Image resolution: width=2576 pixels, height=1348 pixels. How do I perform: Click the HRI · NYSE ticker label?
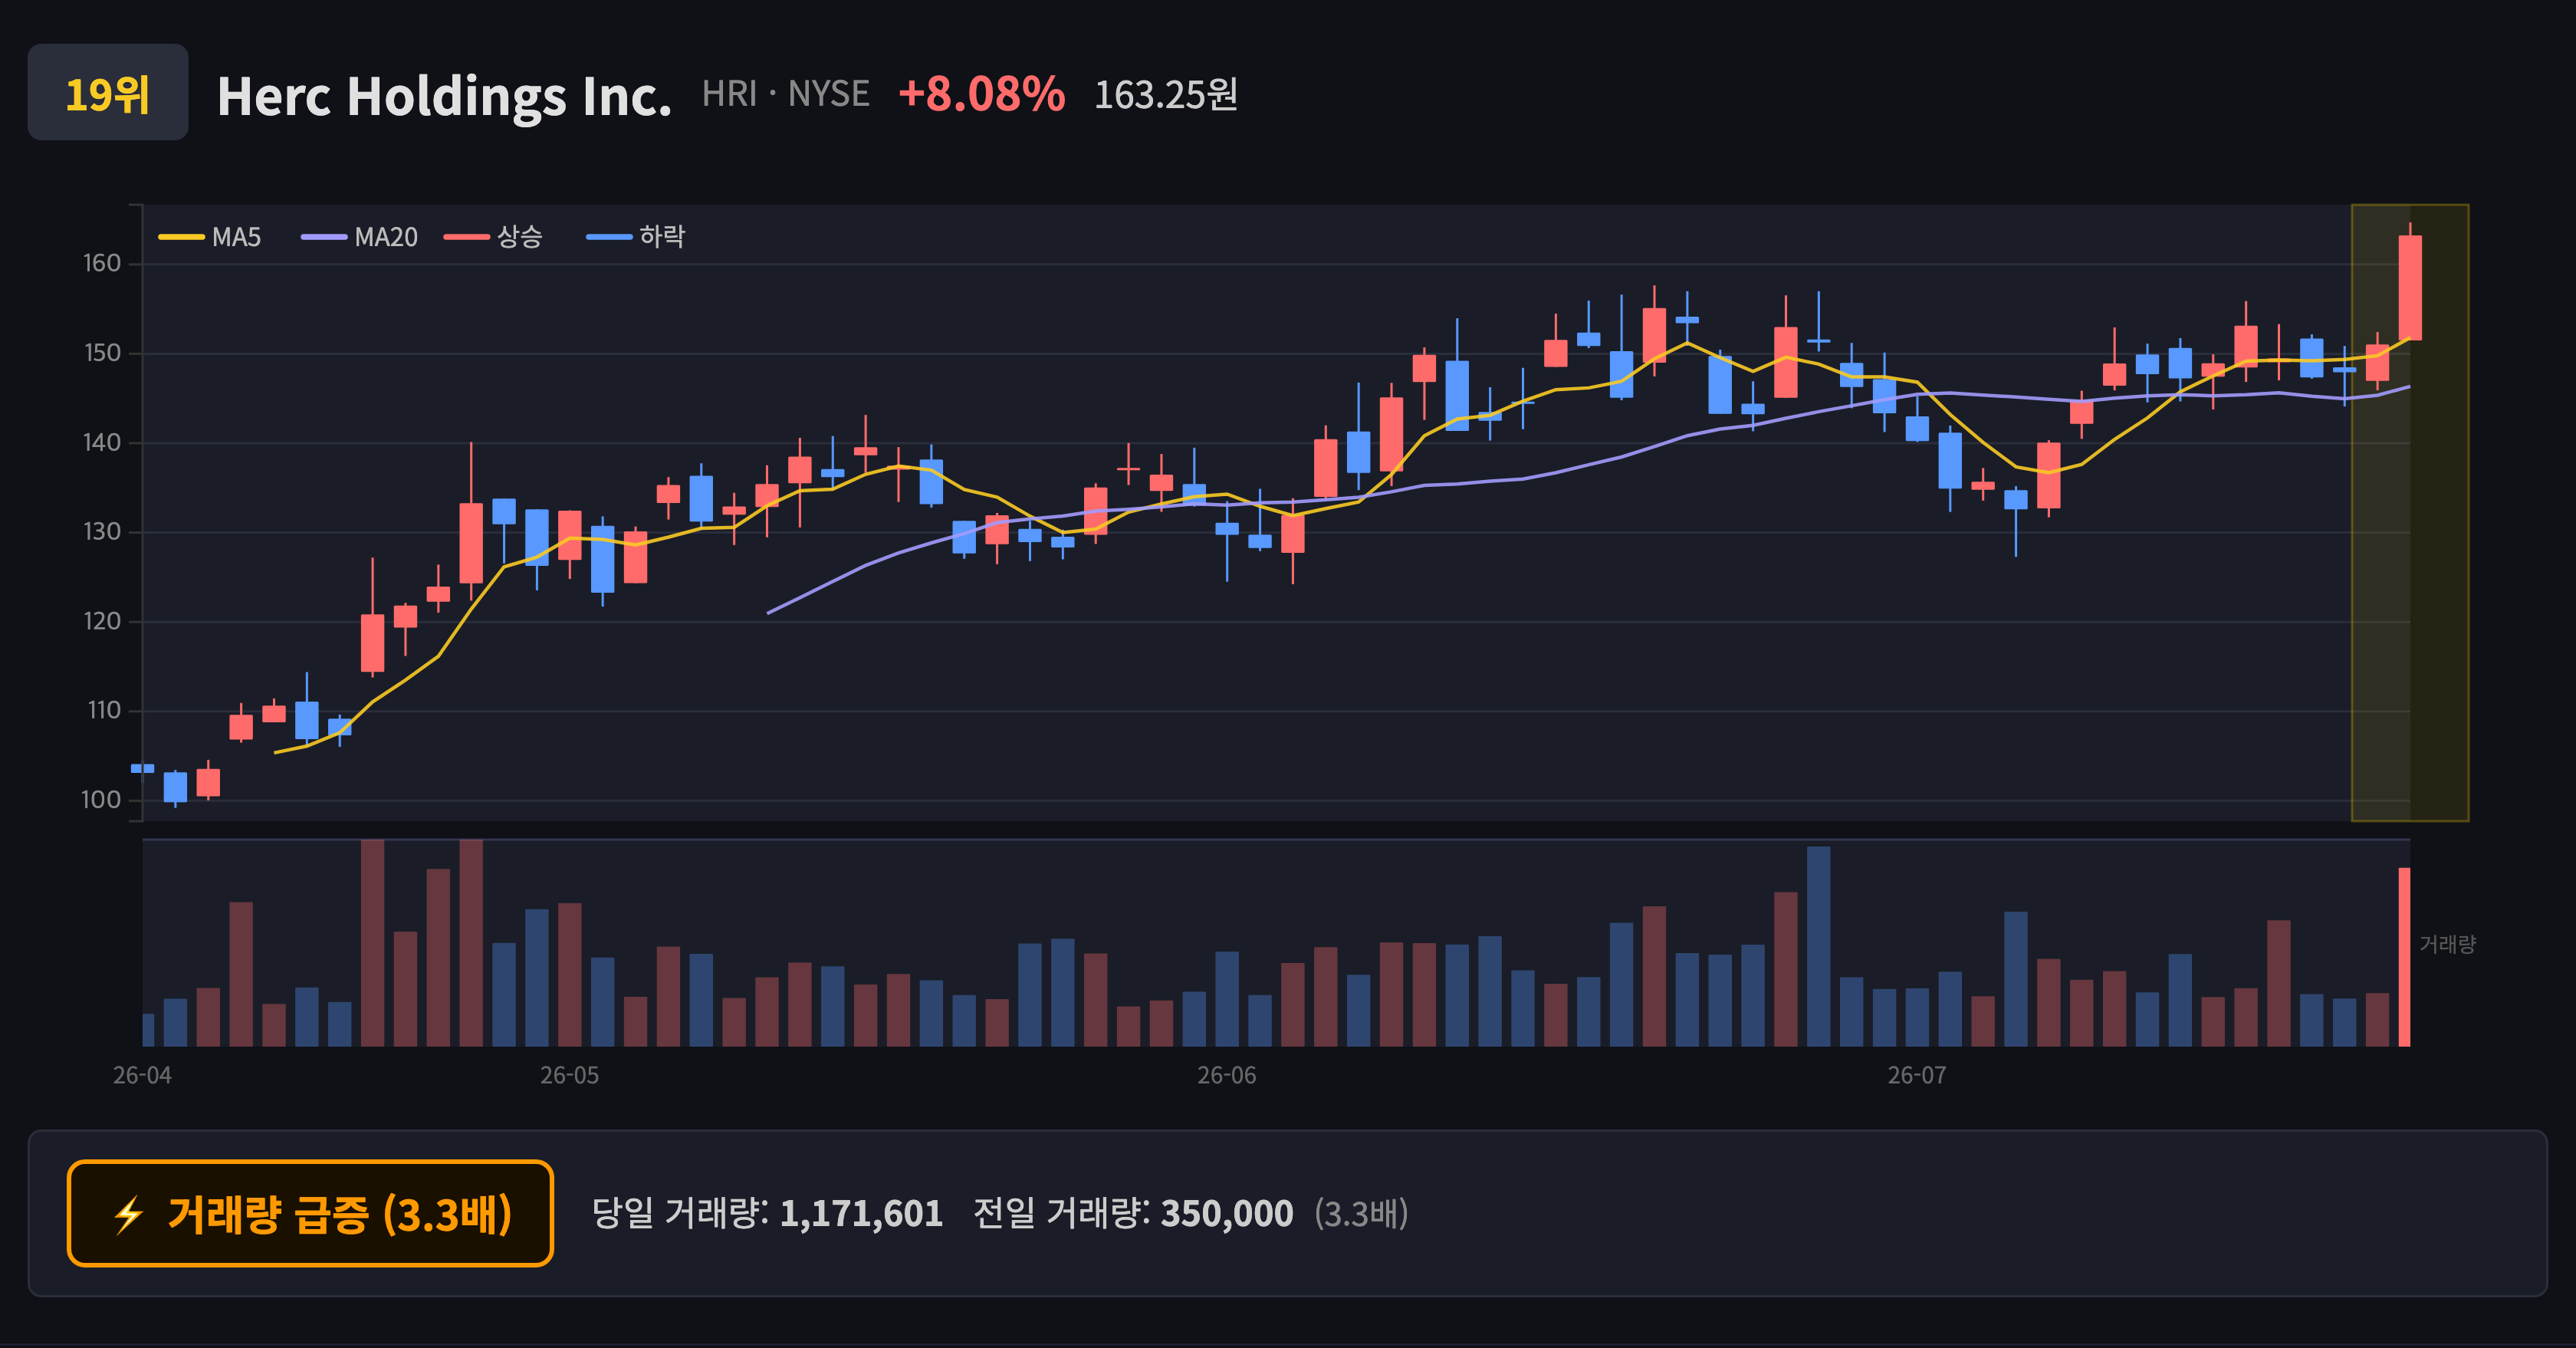[785, 94]
